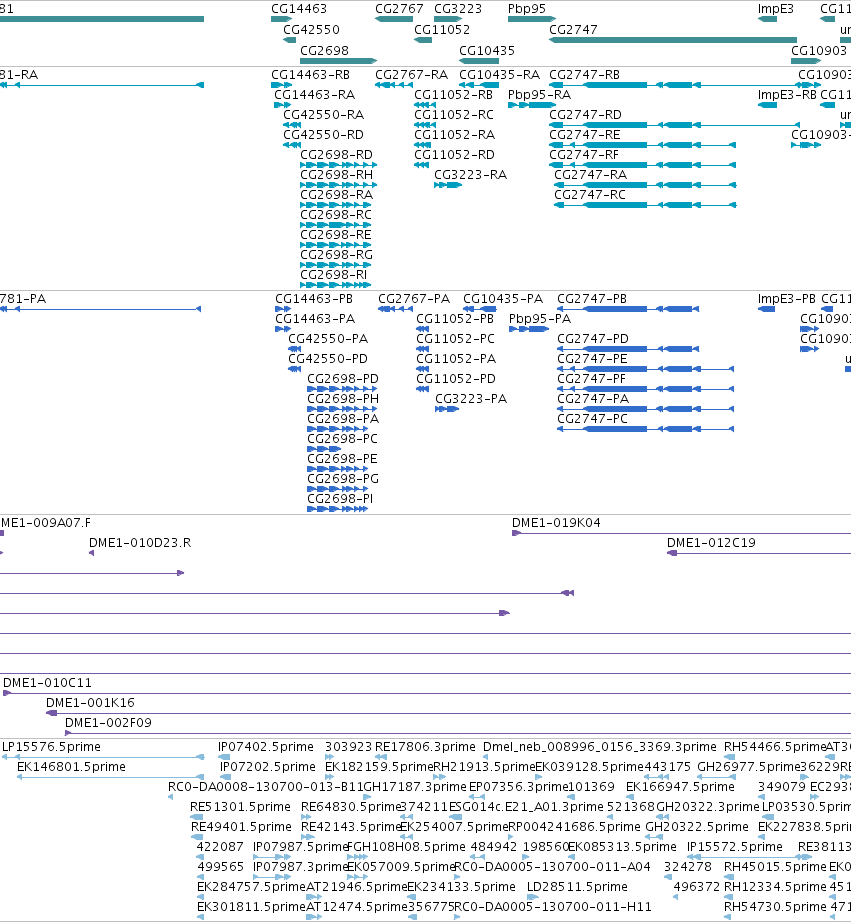Image resolution: width=851 pixels, height=922 pixels.
Task: Click BAC clone DME1-002F09
Action: point(108,723)
